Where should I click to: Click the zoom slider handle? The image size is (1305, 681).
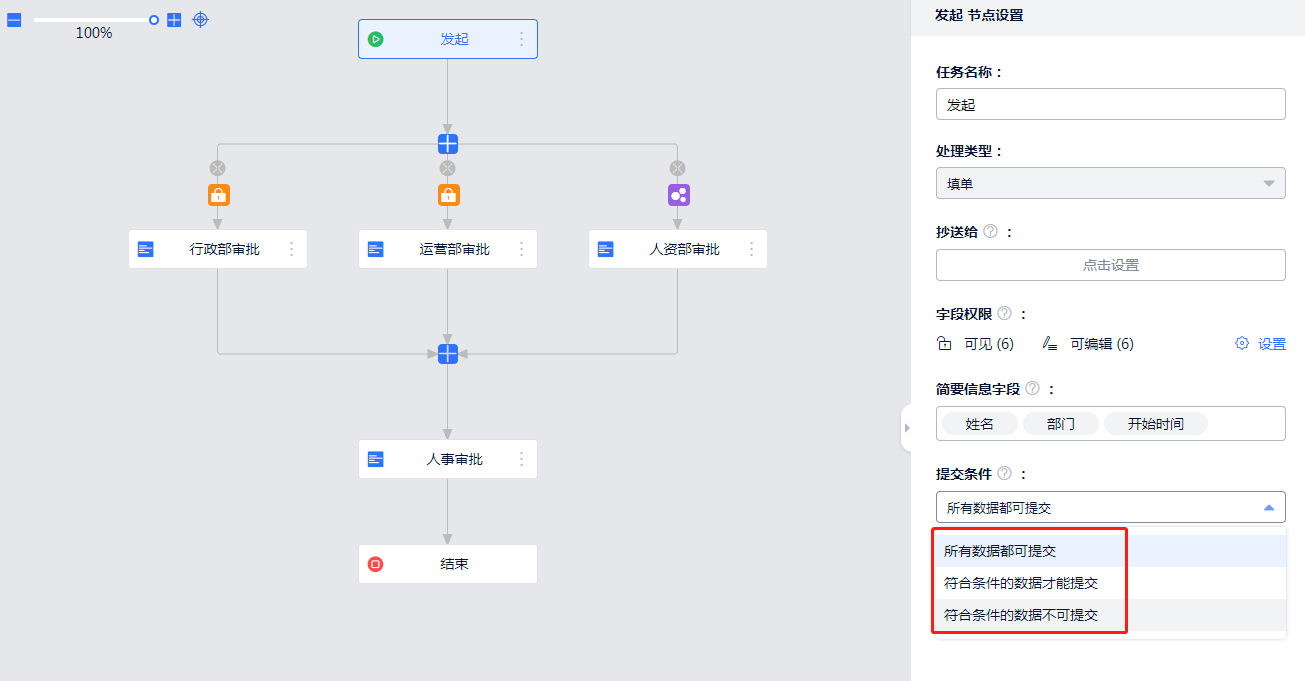click(154, 20)
